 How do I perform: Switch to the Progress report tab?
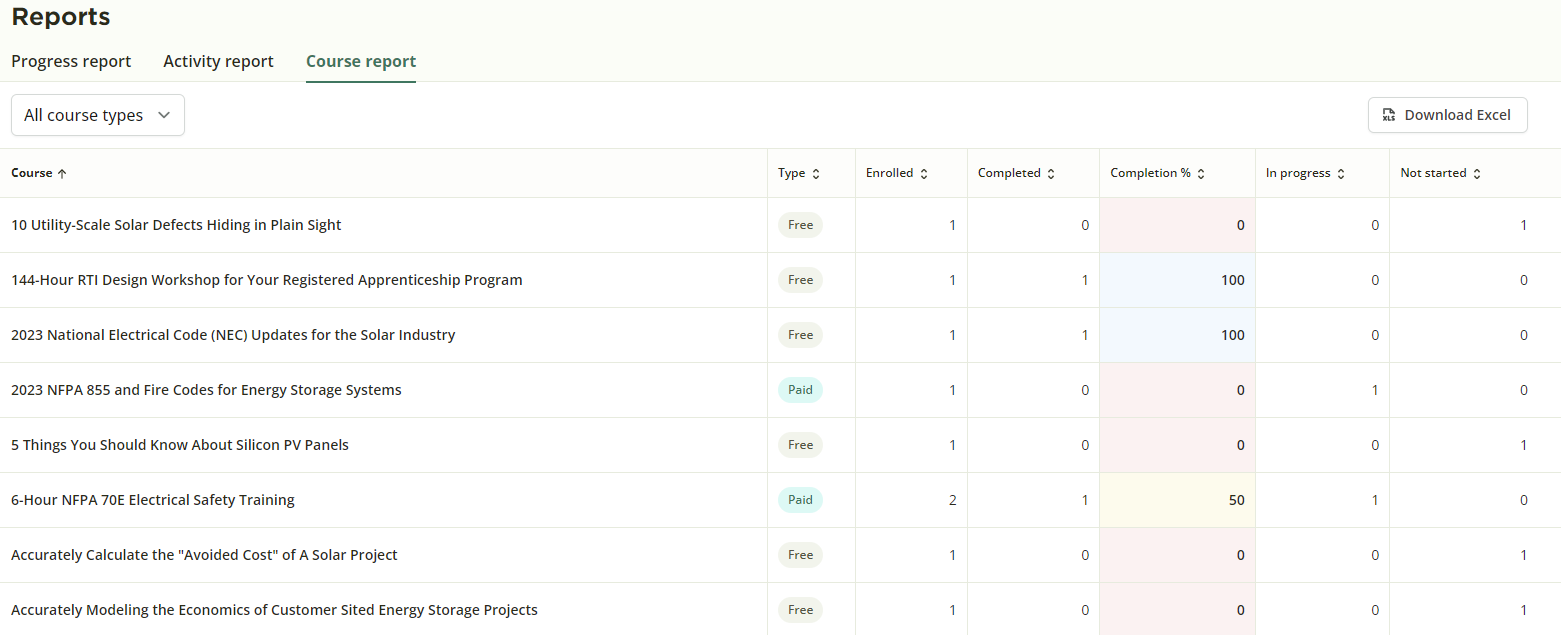click(71, 61)
